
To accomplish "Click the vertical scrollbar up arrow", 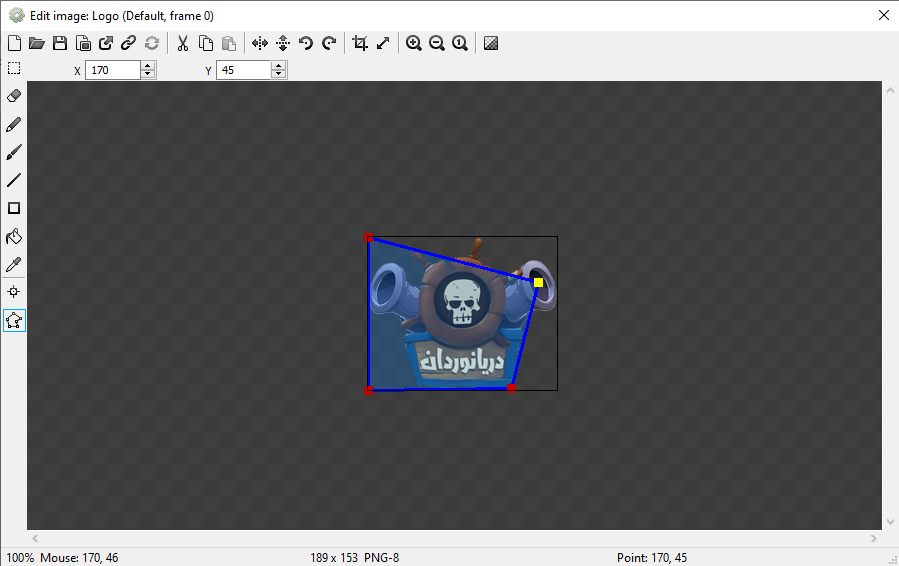I will (890, 90).
